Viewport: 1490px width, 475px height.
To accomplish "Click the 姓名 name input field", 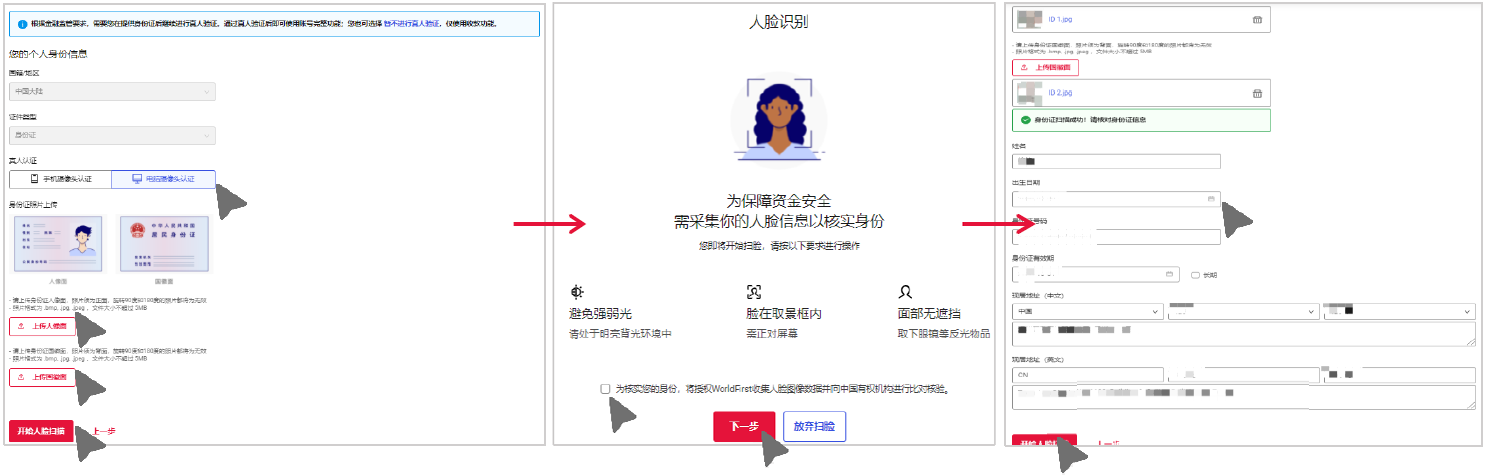I will (x=1116, y=161).
